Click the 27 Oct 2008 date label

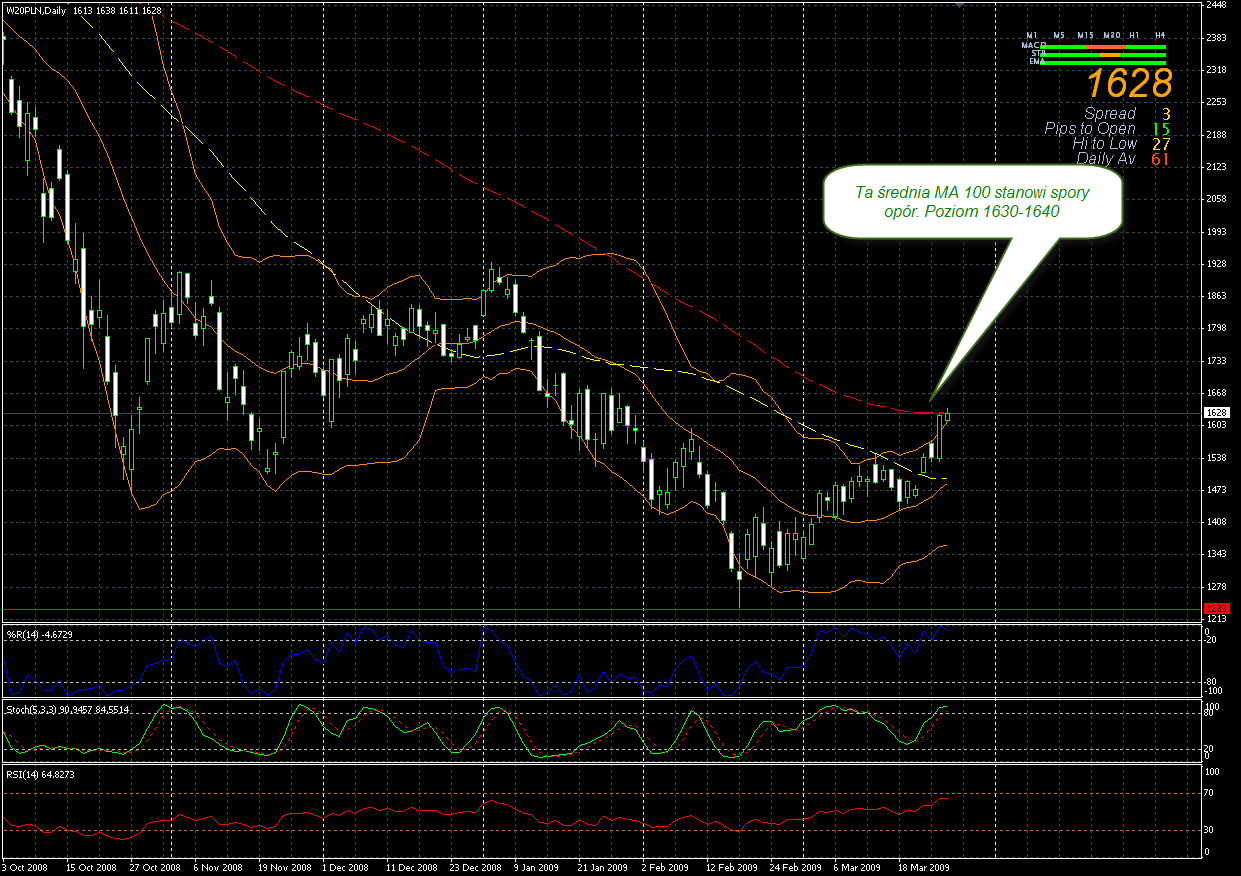(x=155, y=868)
